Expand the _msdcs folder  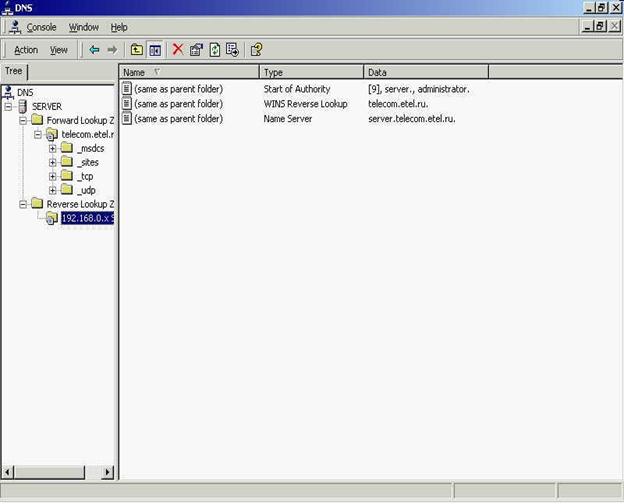click(x=52, y=148)
